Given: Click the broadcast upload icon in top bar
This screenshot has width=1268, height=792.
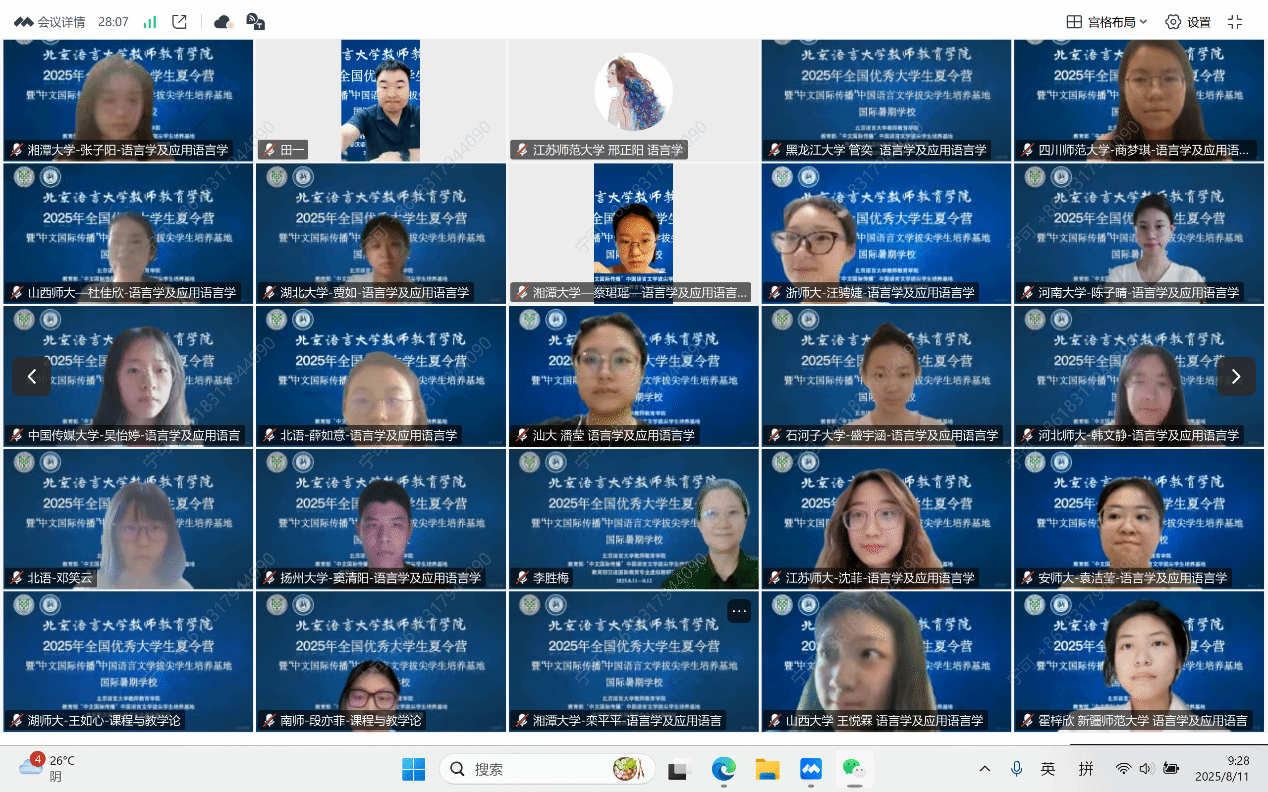Looking at the screenshot, I should pos(255,22).
